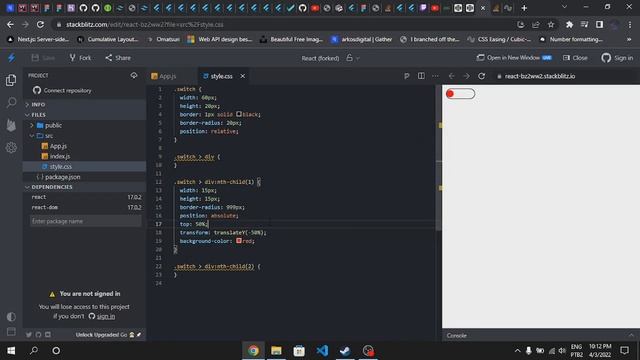
Task: Open the settings gear in left sidebar
Action: pyautogui.click(x=11, y=147)
